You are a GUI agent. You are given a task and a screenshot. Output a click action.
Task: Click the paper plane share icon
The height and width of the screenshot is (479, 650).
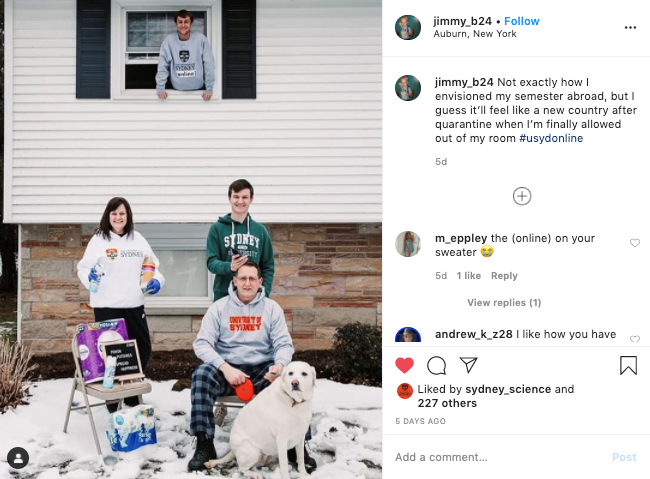(468, 365)
